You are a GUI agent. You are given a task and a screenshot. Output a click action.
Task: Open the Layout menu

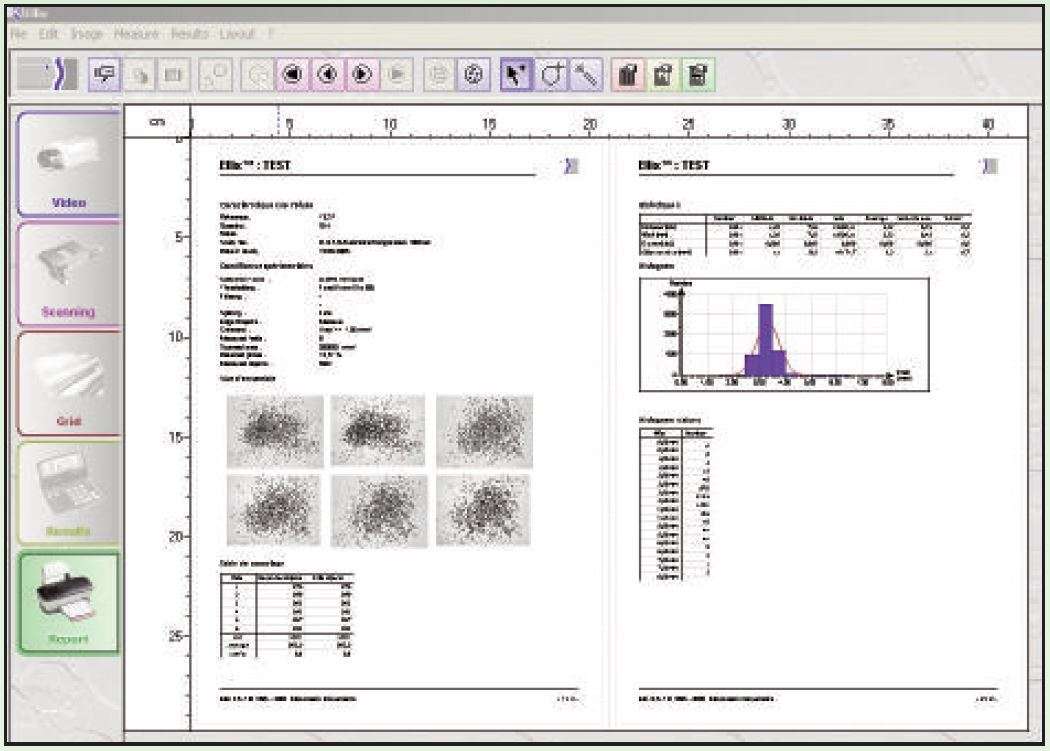point(237,34)
